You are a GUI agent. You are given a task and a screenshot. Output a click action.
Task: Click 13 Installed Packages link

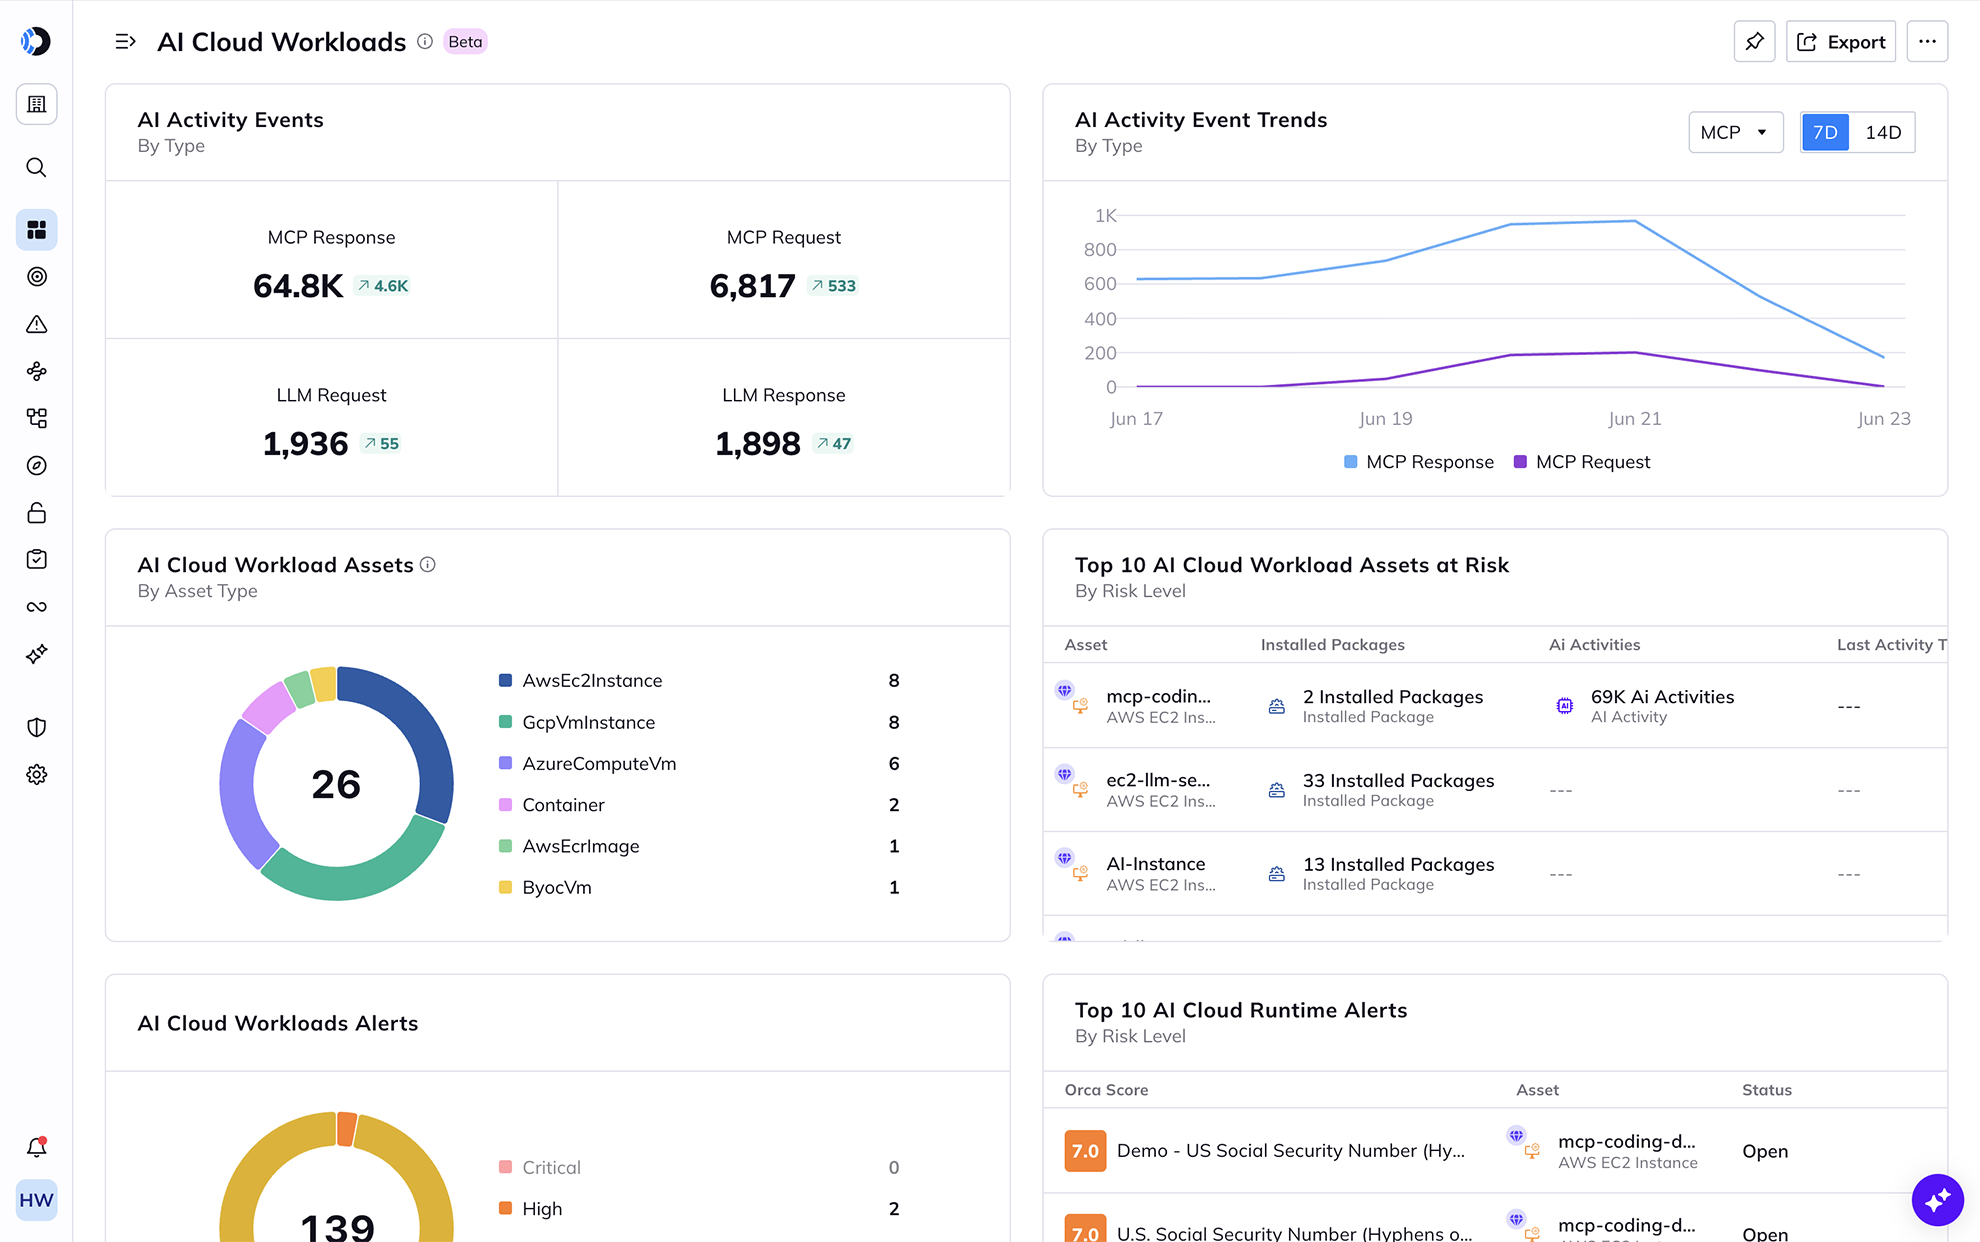(x=1398, y=865)
